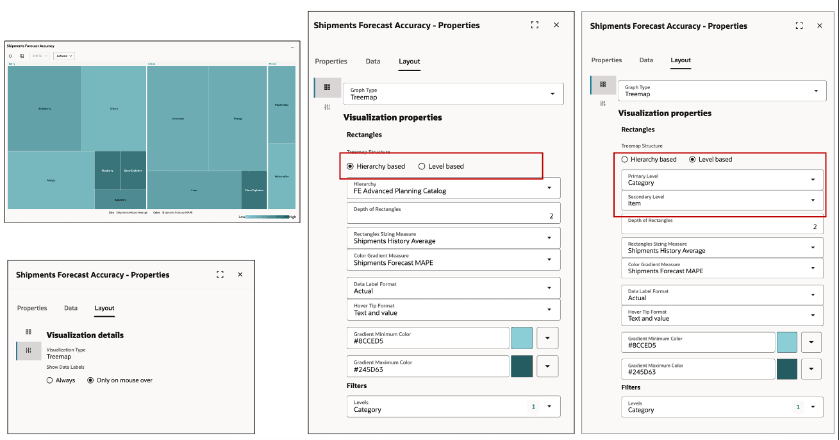Open Color Gradient Measure dropdown in Primary Level panel
This screenshot has height=440, width=840.
pos(722,268)
